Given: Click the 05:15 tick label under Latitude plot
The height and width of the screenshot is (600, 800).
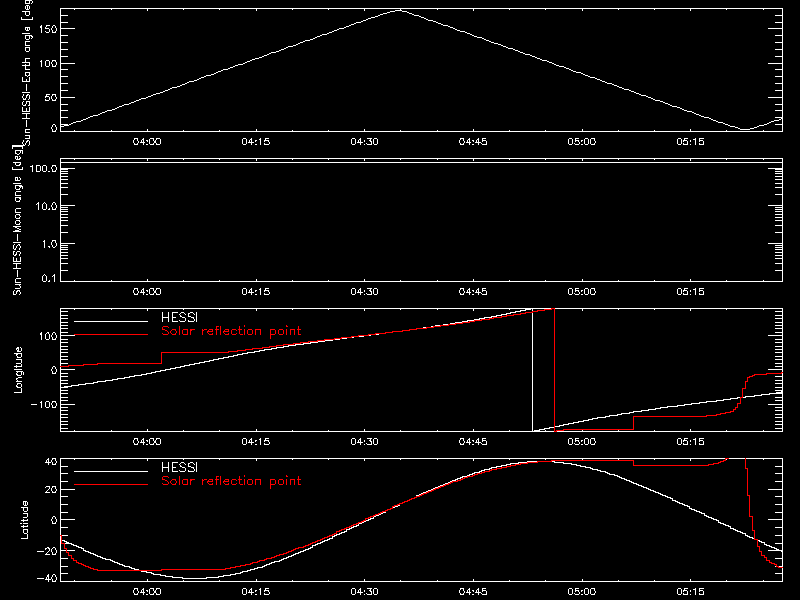Looking at the screenshot, I should click(x=690, y=592).
